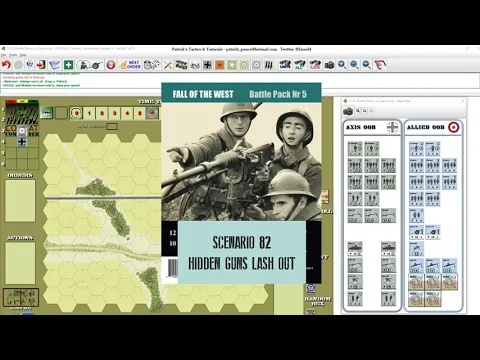The width and height of the screenshot is (480, 360).
Task: Click time track space 2
Action: [102, 113]
